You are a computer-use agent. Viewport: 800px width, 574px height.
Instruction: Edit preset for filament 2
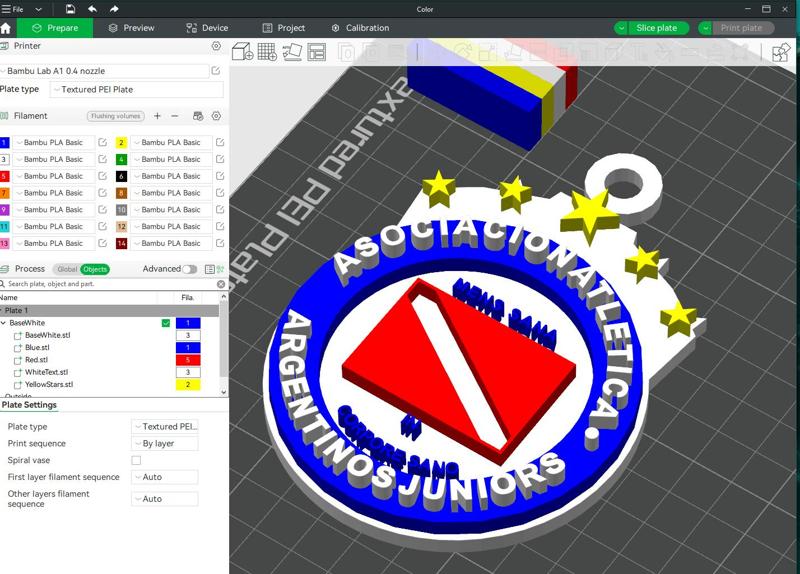220,142
